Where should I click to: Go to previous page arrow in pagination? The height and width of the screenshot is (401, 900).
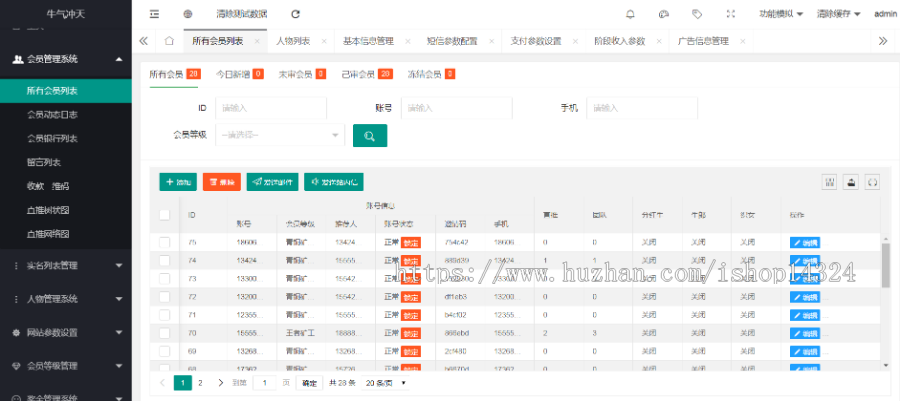pos(163,383)
